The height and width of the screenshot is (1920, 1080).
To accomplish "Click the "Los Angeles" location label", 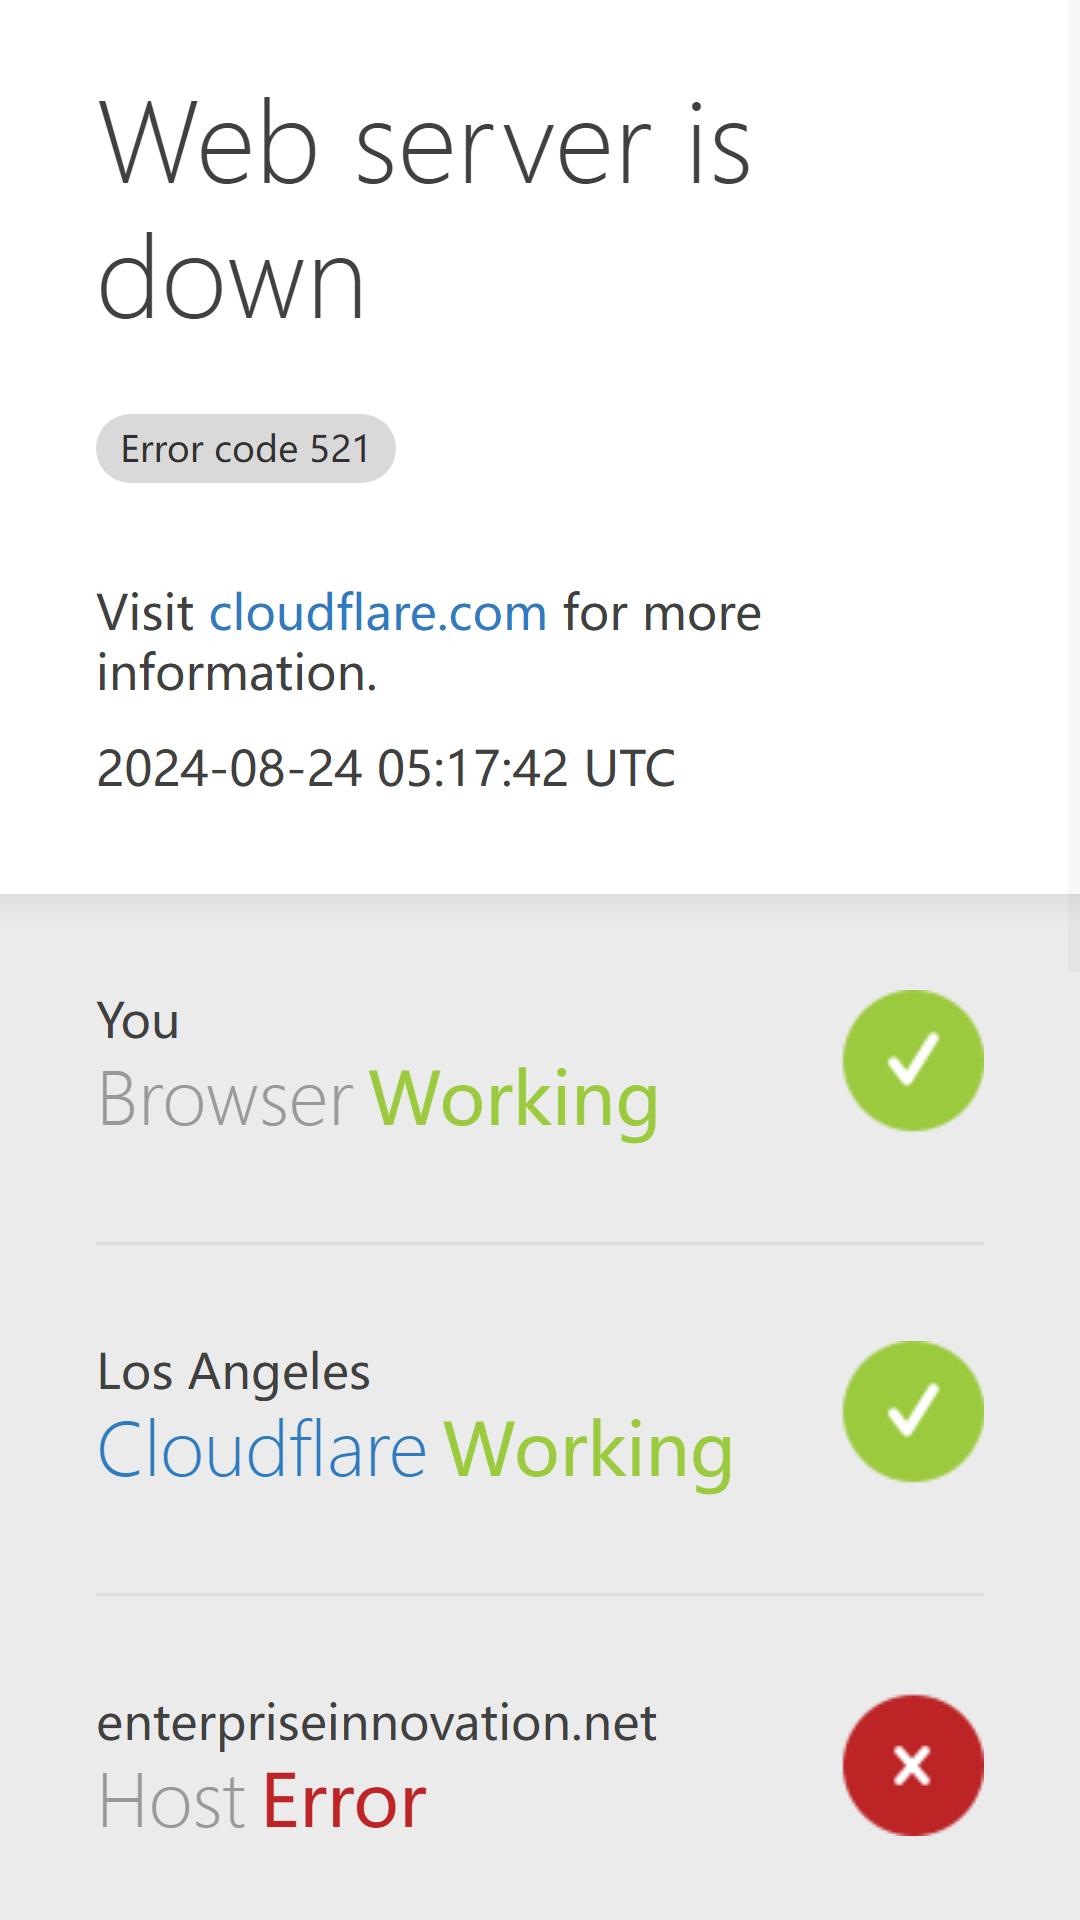I will [x=234, y=1371].
